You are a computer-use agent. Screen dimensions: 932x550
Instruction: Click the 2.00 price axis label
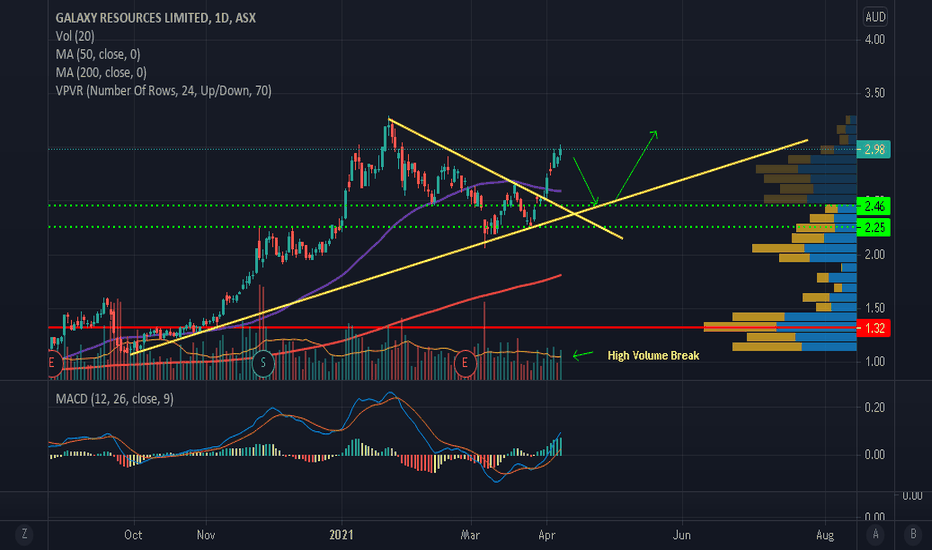coord(875,254)
